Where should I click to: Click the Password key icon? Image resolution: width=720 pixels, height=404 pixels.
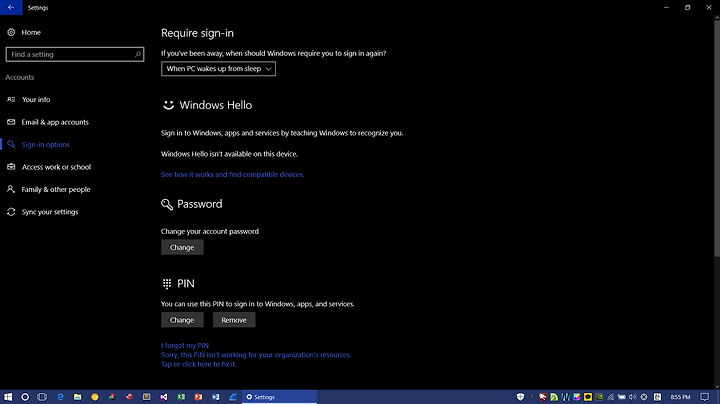167,204
